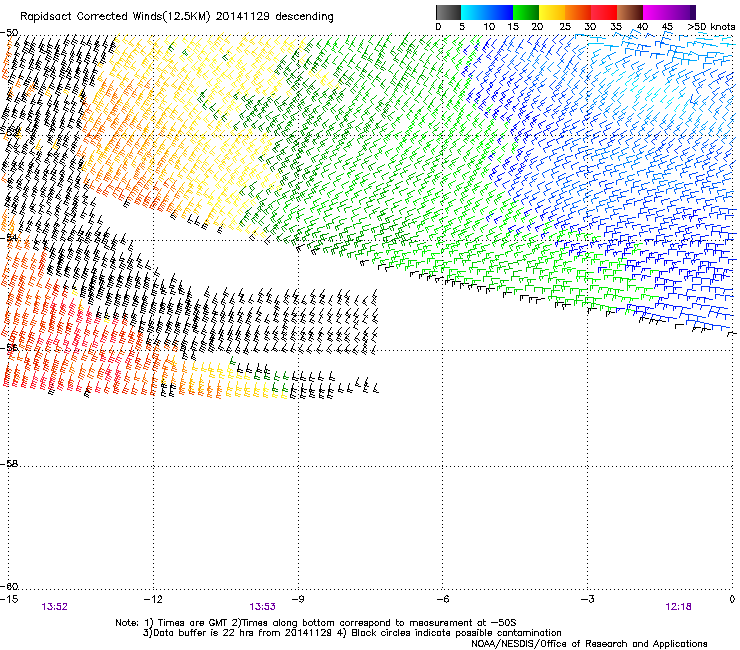Click the green 15-20 knots legend segment

tap(526, 12)
